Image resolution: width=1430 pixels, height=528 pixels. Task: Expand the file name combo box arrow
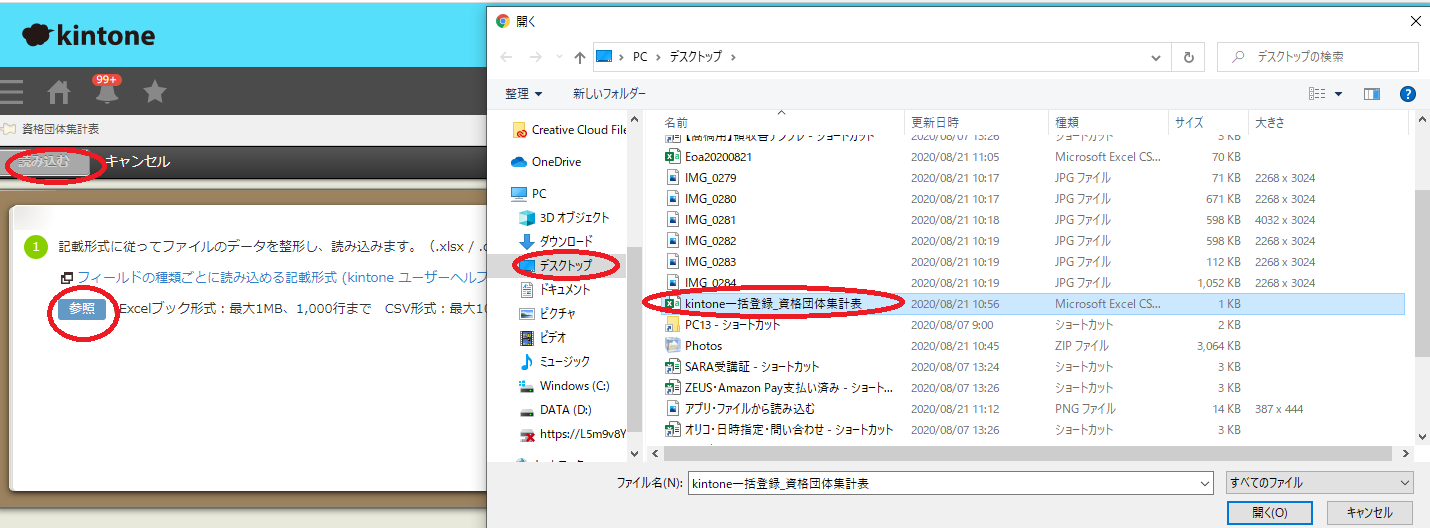(1204, 483)
